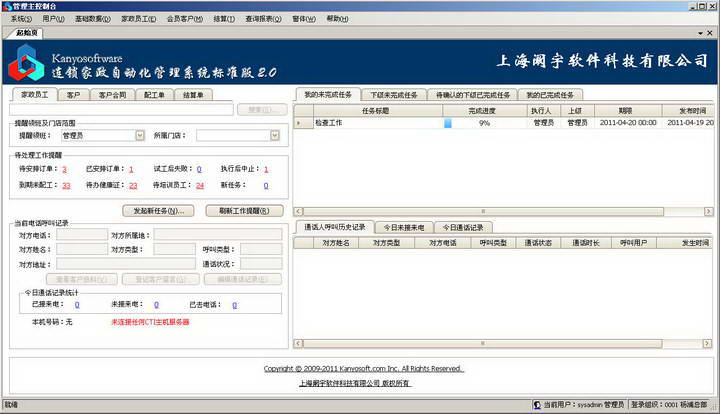Switch to the 待确认的下级已完成任务 tab
The width and height of the screenshot is (720, 414).
pos(472,95)
